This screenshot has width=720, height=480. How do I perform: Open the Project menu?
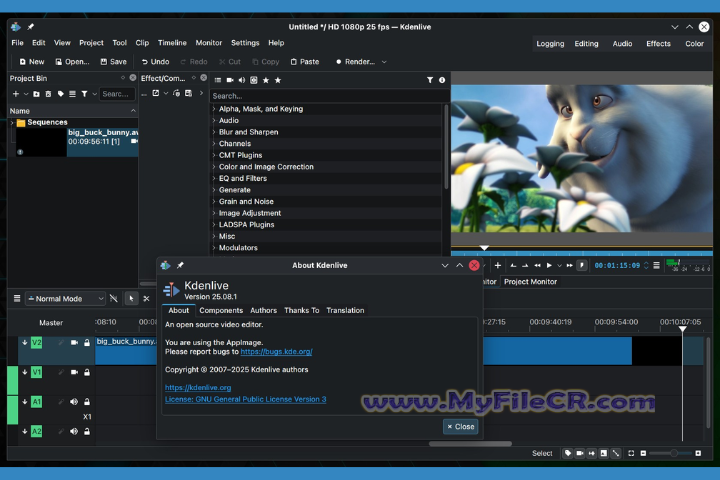pyautogui.click(x=91, y=43)
